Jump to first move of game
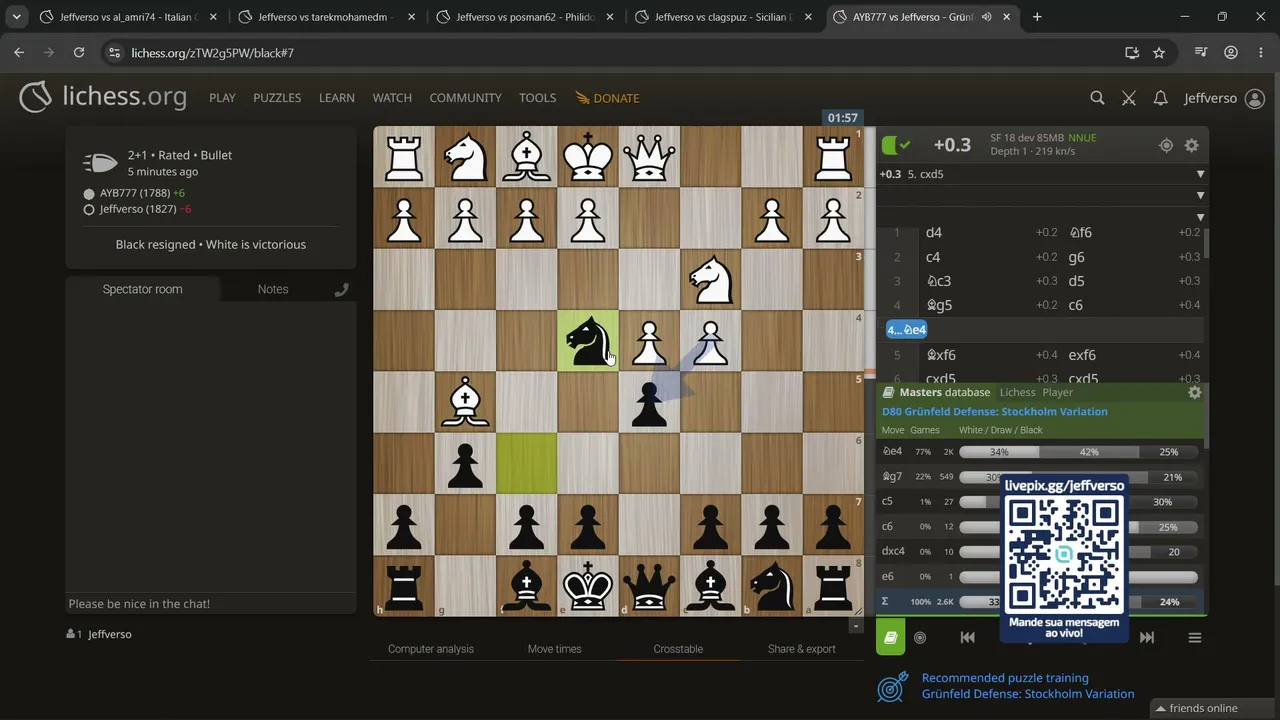Screen dimensions: 1280x720 point(967,637)
